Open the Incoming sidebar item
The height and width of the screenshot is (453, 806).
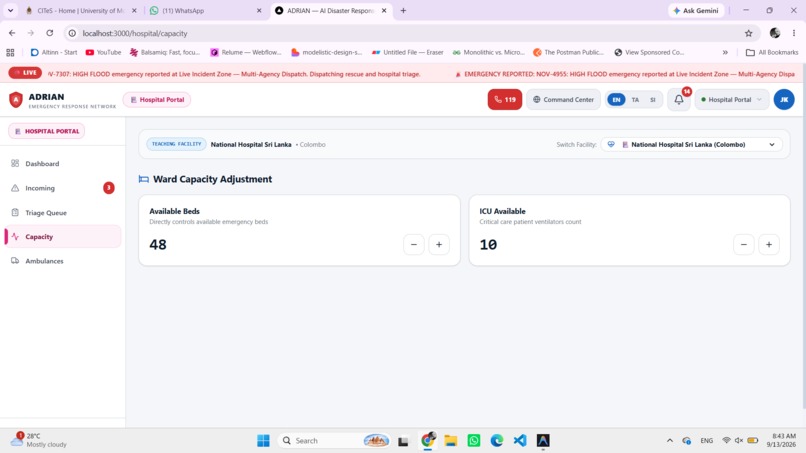pyautogui.click(x=62, y=188)
